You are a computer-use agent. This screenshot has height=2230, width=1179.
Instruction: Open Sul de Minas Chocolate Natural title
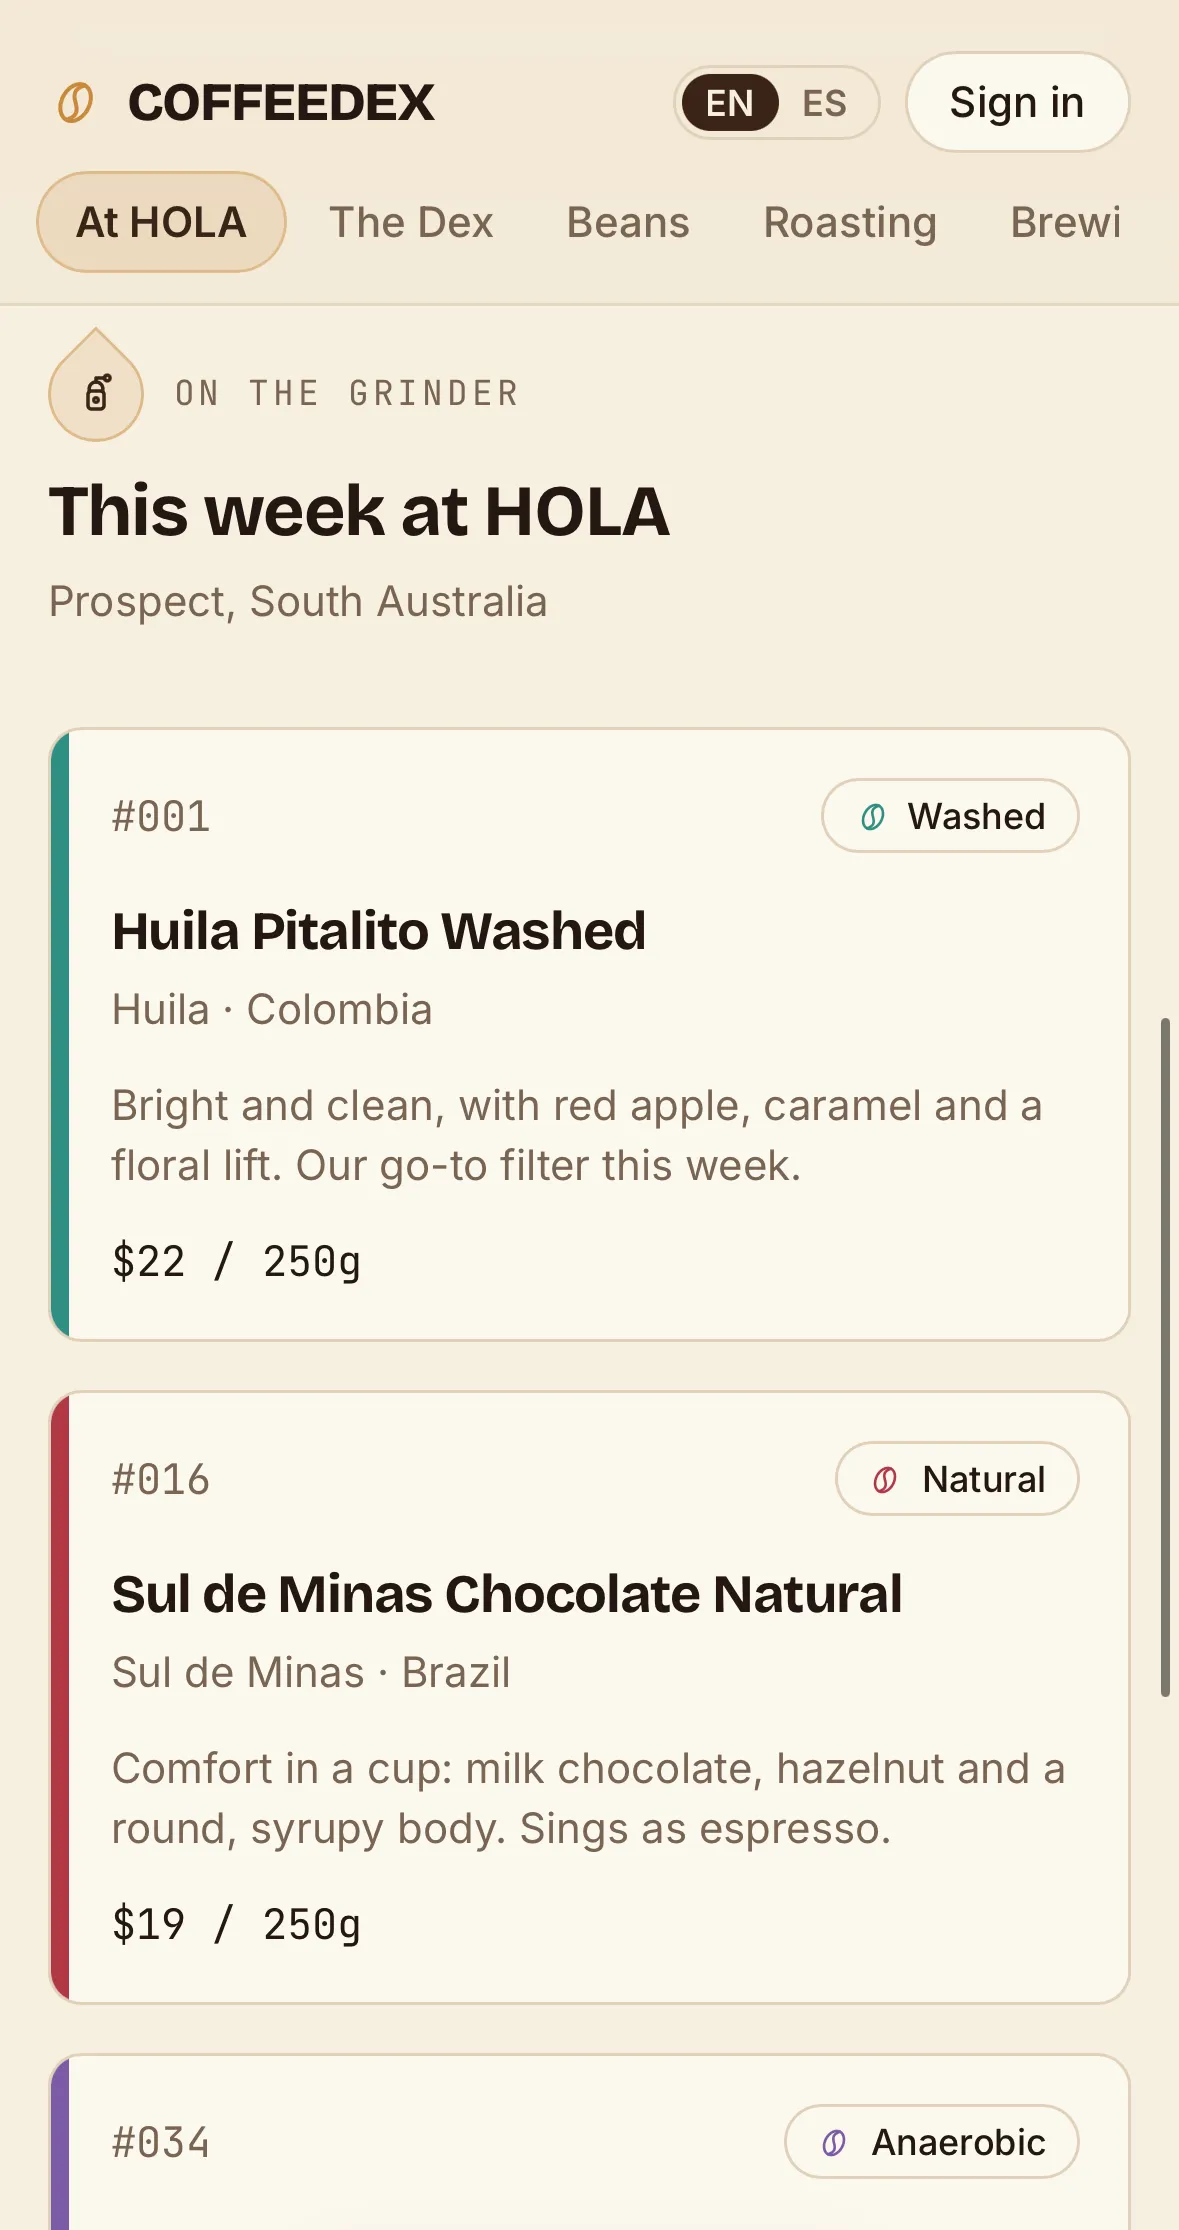click(507, 1594)
